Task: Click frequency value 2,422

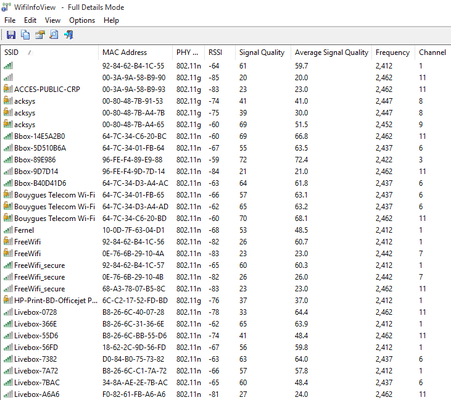Action: (384, 159)
